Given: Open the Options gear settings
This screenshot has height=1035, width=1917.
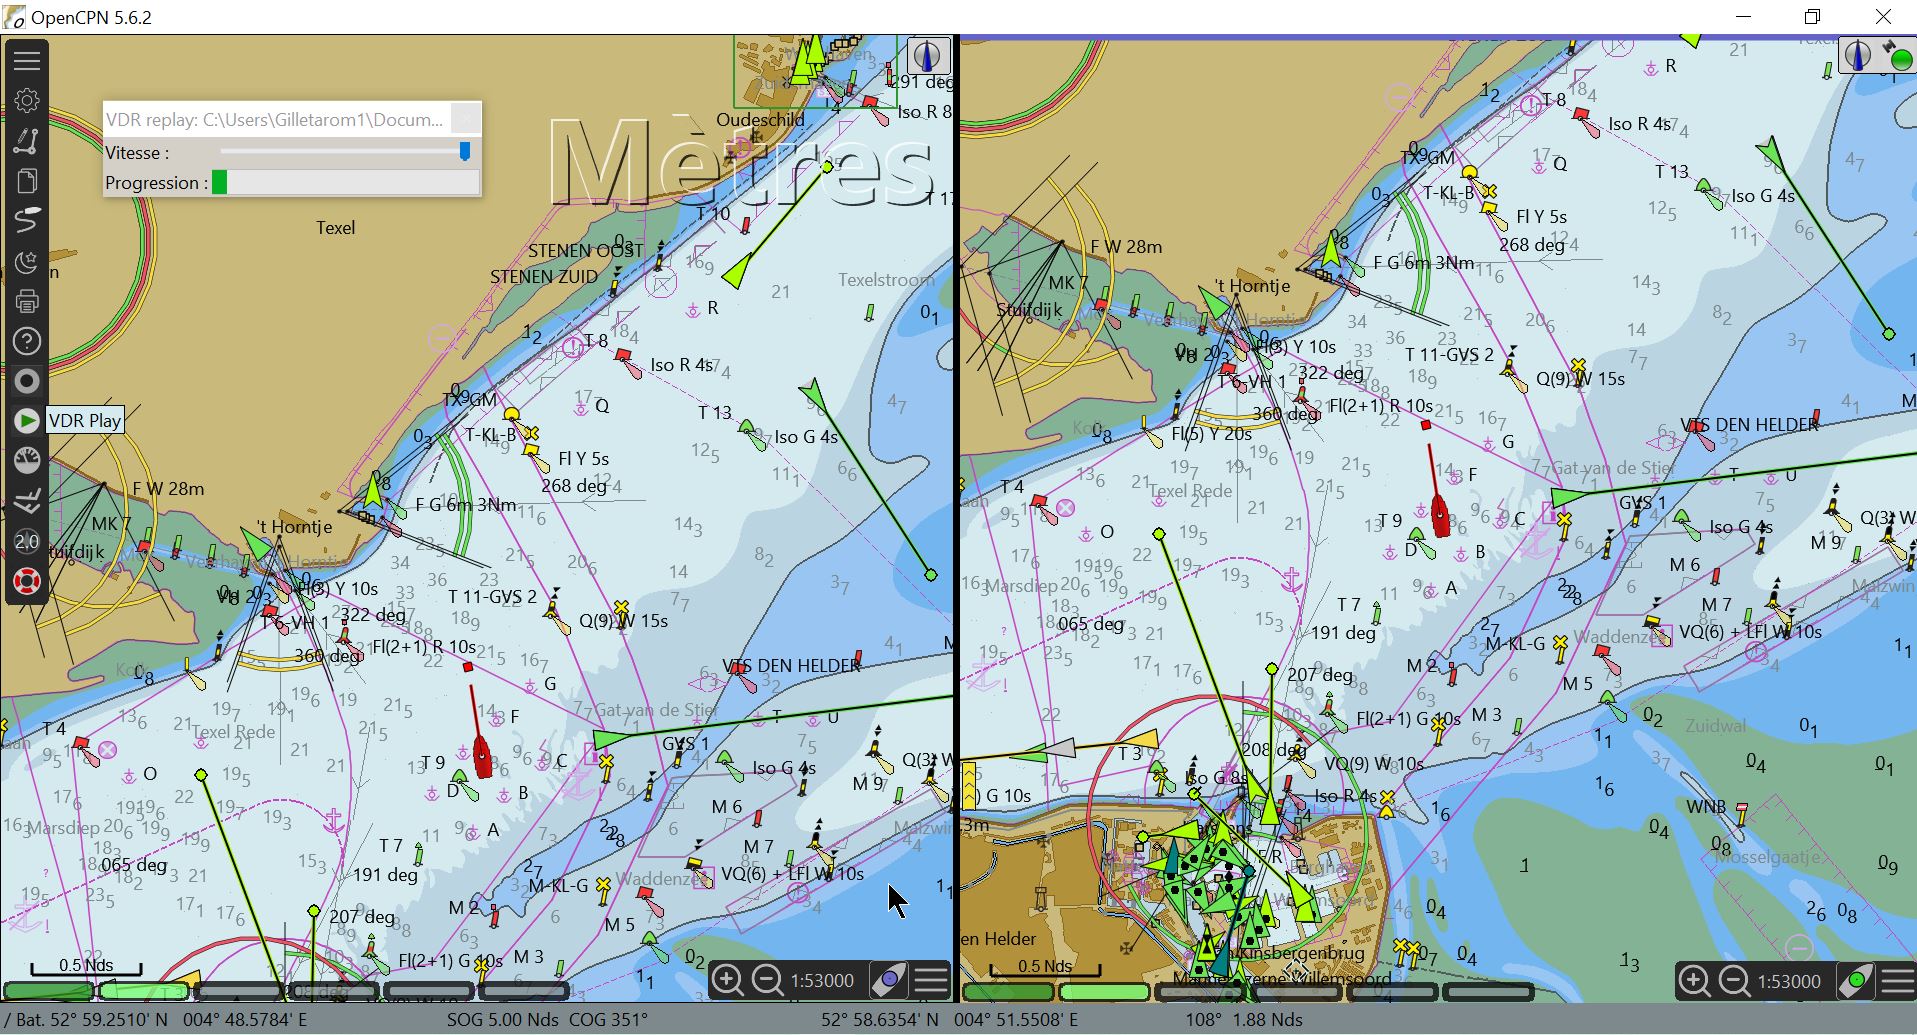Looking at the screenshot, I should pyautogui.click(x=27, y=100).
